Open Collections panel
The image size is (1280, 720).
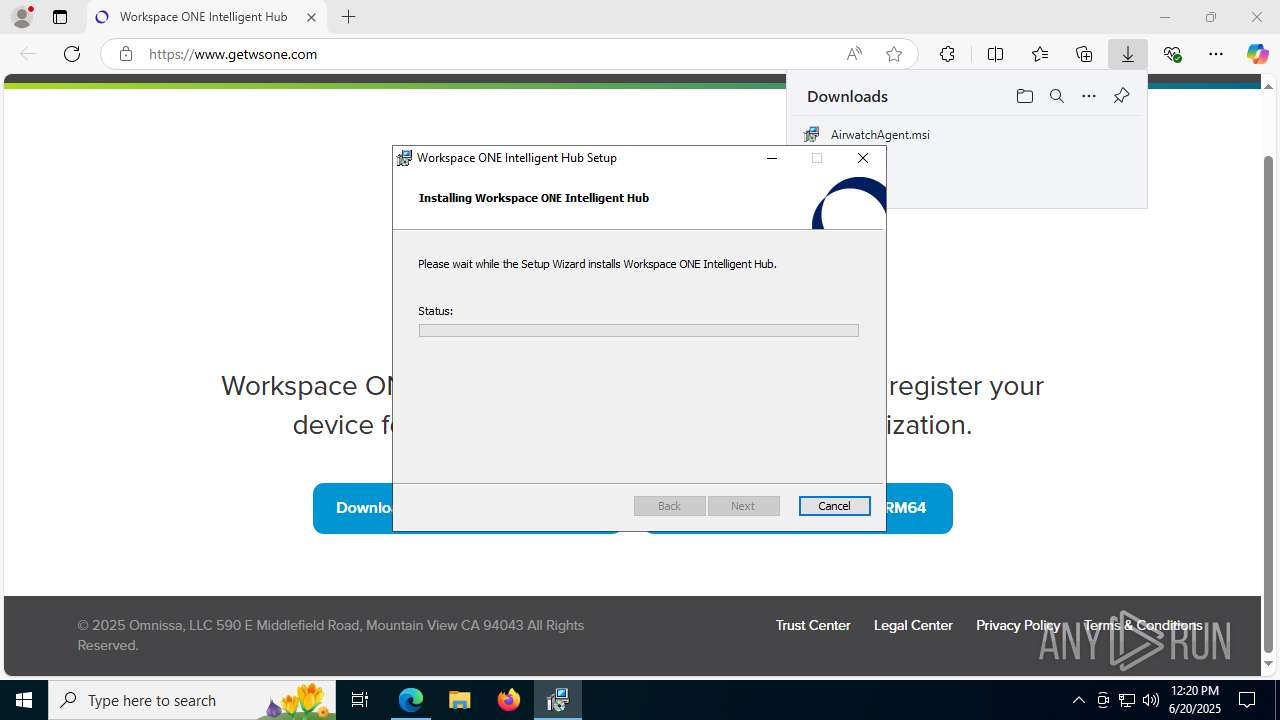(1084, 54)
